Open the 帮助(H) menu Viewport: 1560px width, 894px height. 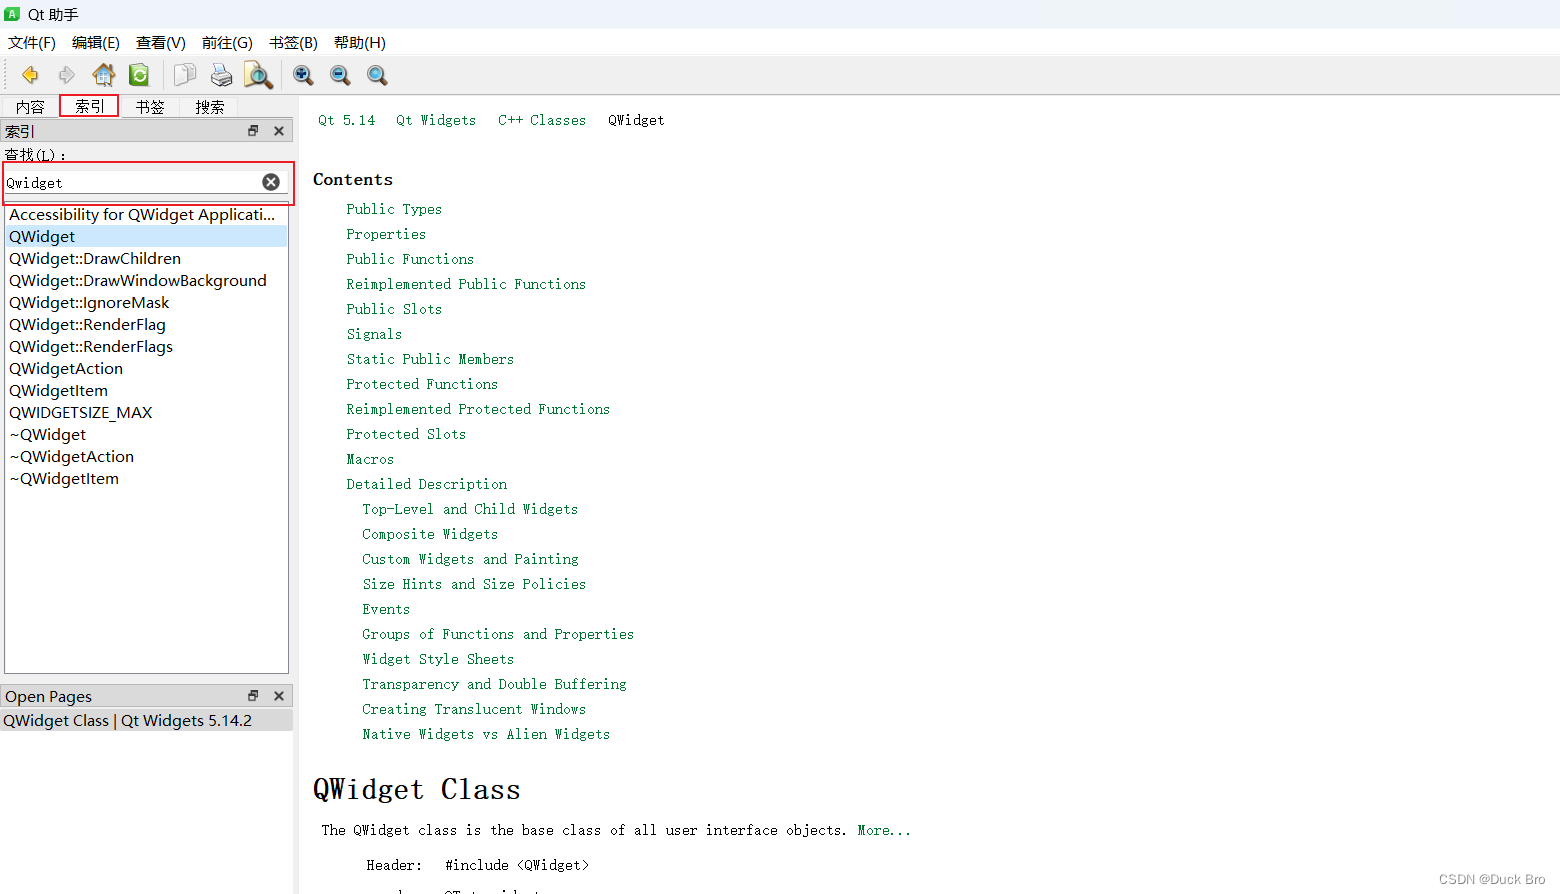360,43
